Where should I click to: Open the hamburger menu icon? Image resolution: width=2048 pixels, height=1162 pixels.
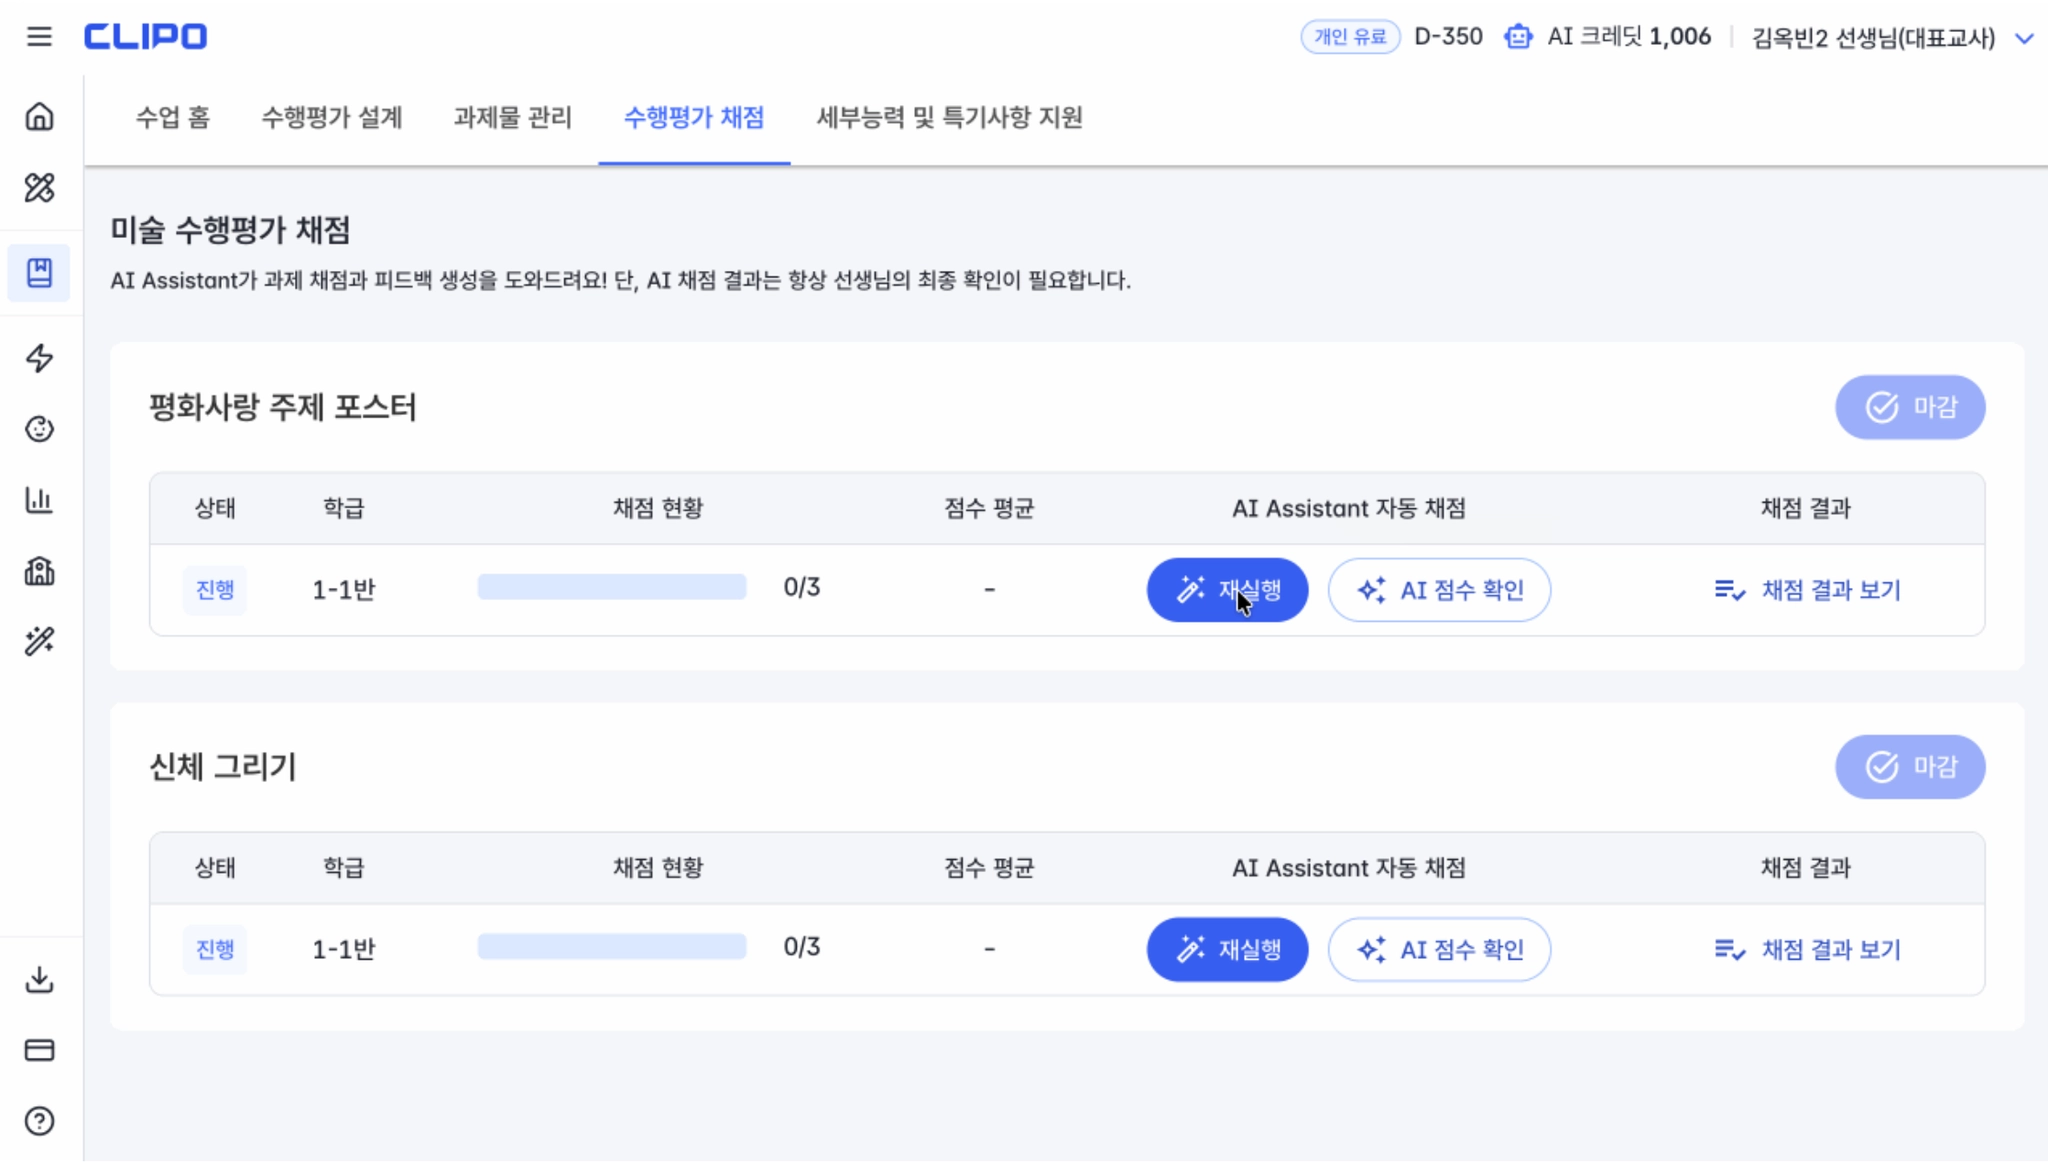tap(39, 37)
